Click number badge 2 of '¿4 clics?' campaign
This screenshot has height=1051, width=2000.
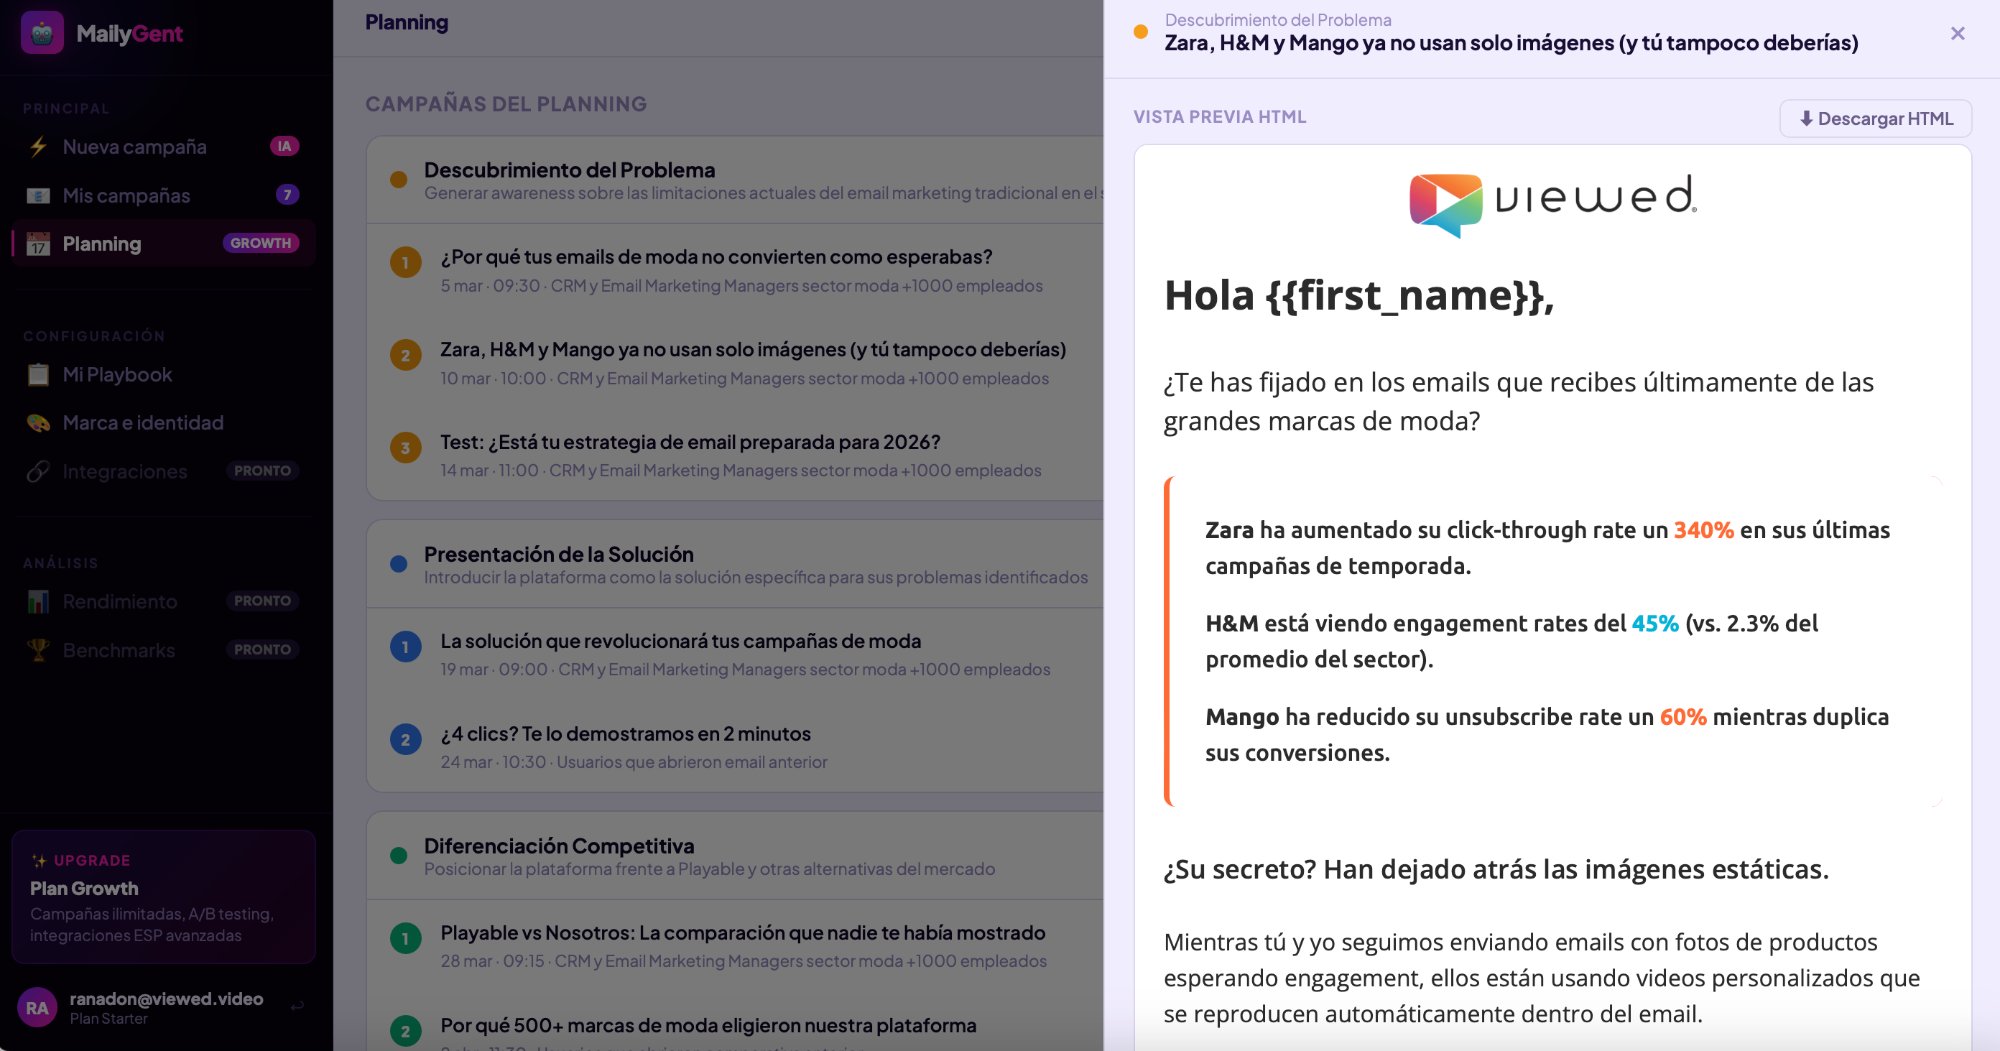click(405, 740)
